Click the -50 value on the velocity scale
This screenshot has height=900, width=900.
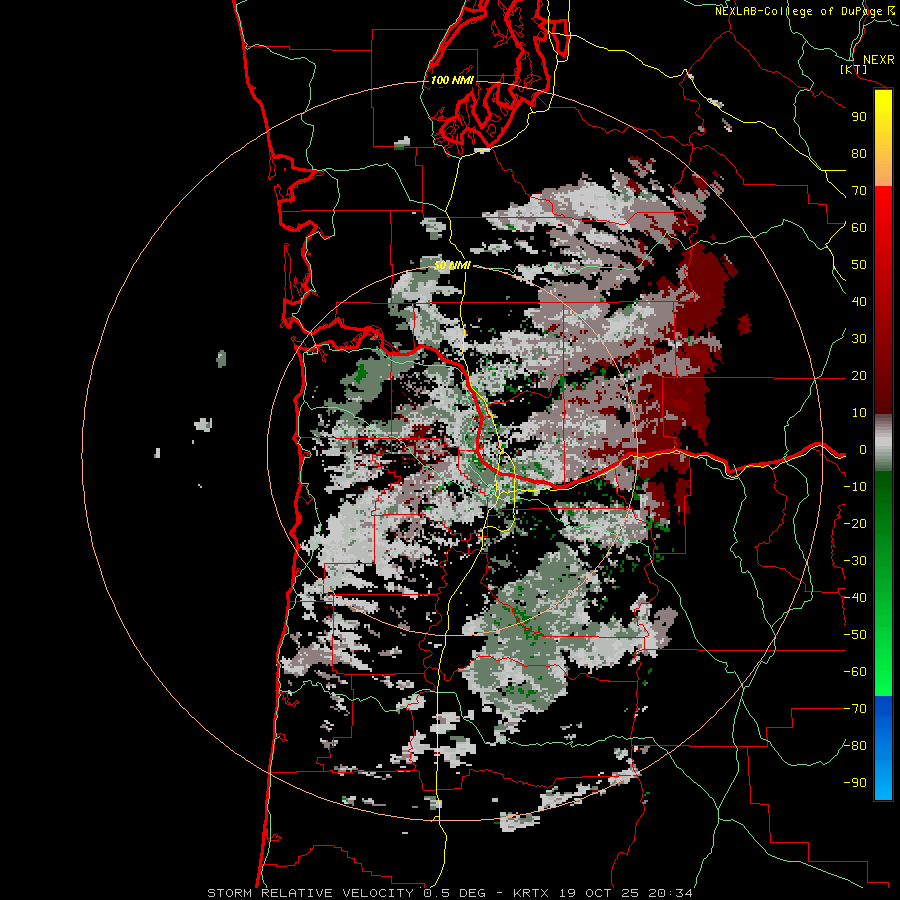click(x=855, y=635)
